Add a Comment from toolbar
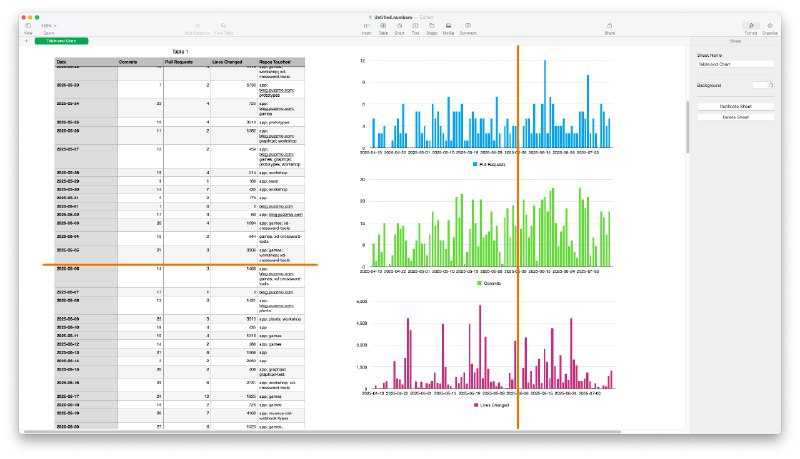Screen dimensions: 800x459 point(468,25)
